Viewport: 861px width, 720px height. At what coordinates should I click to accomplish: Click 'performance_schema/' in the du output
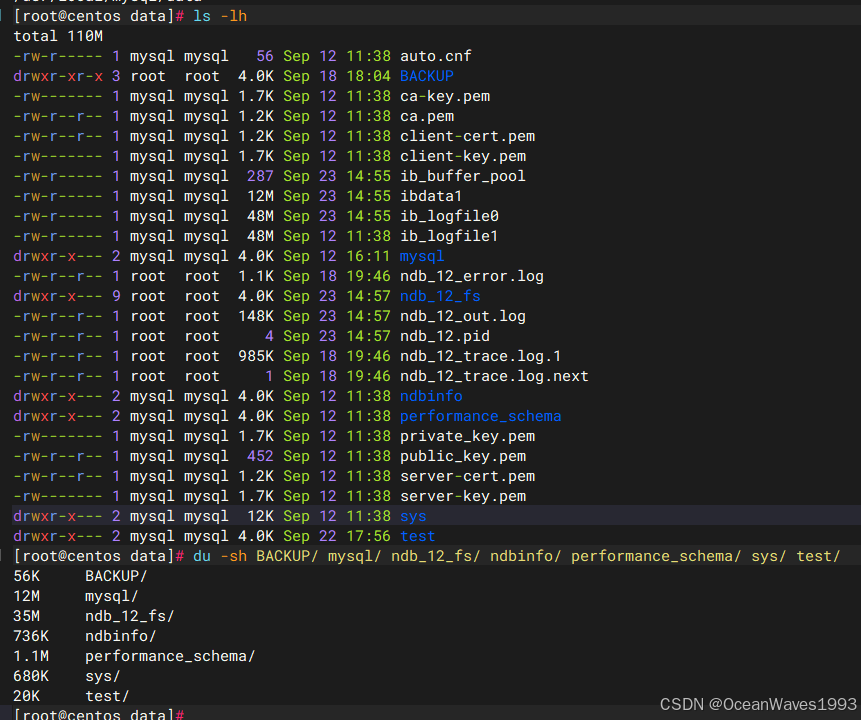coord(170,656)
